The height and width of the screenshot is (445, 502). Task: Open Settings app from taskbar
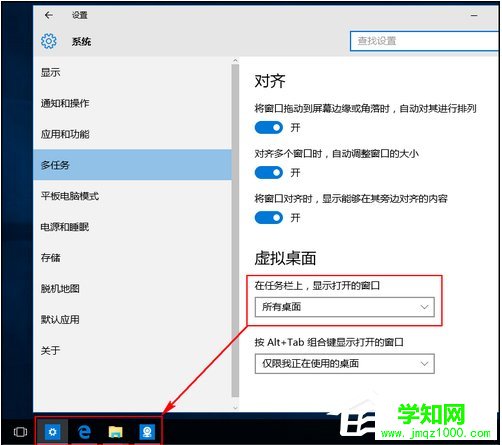(52, 432)
